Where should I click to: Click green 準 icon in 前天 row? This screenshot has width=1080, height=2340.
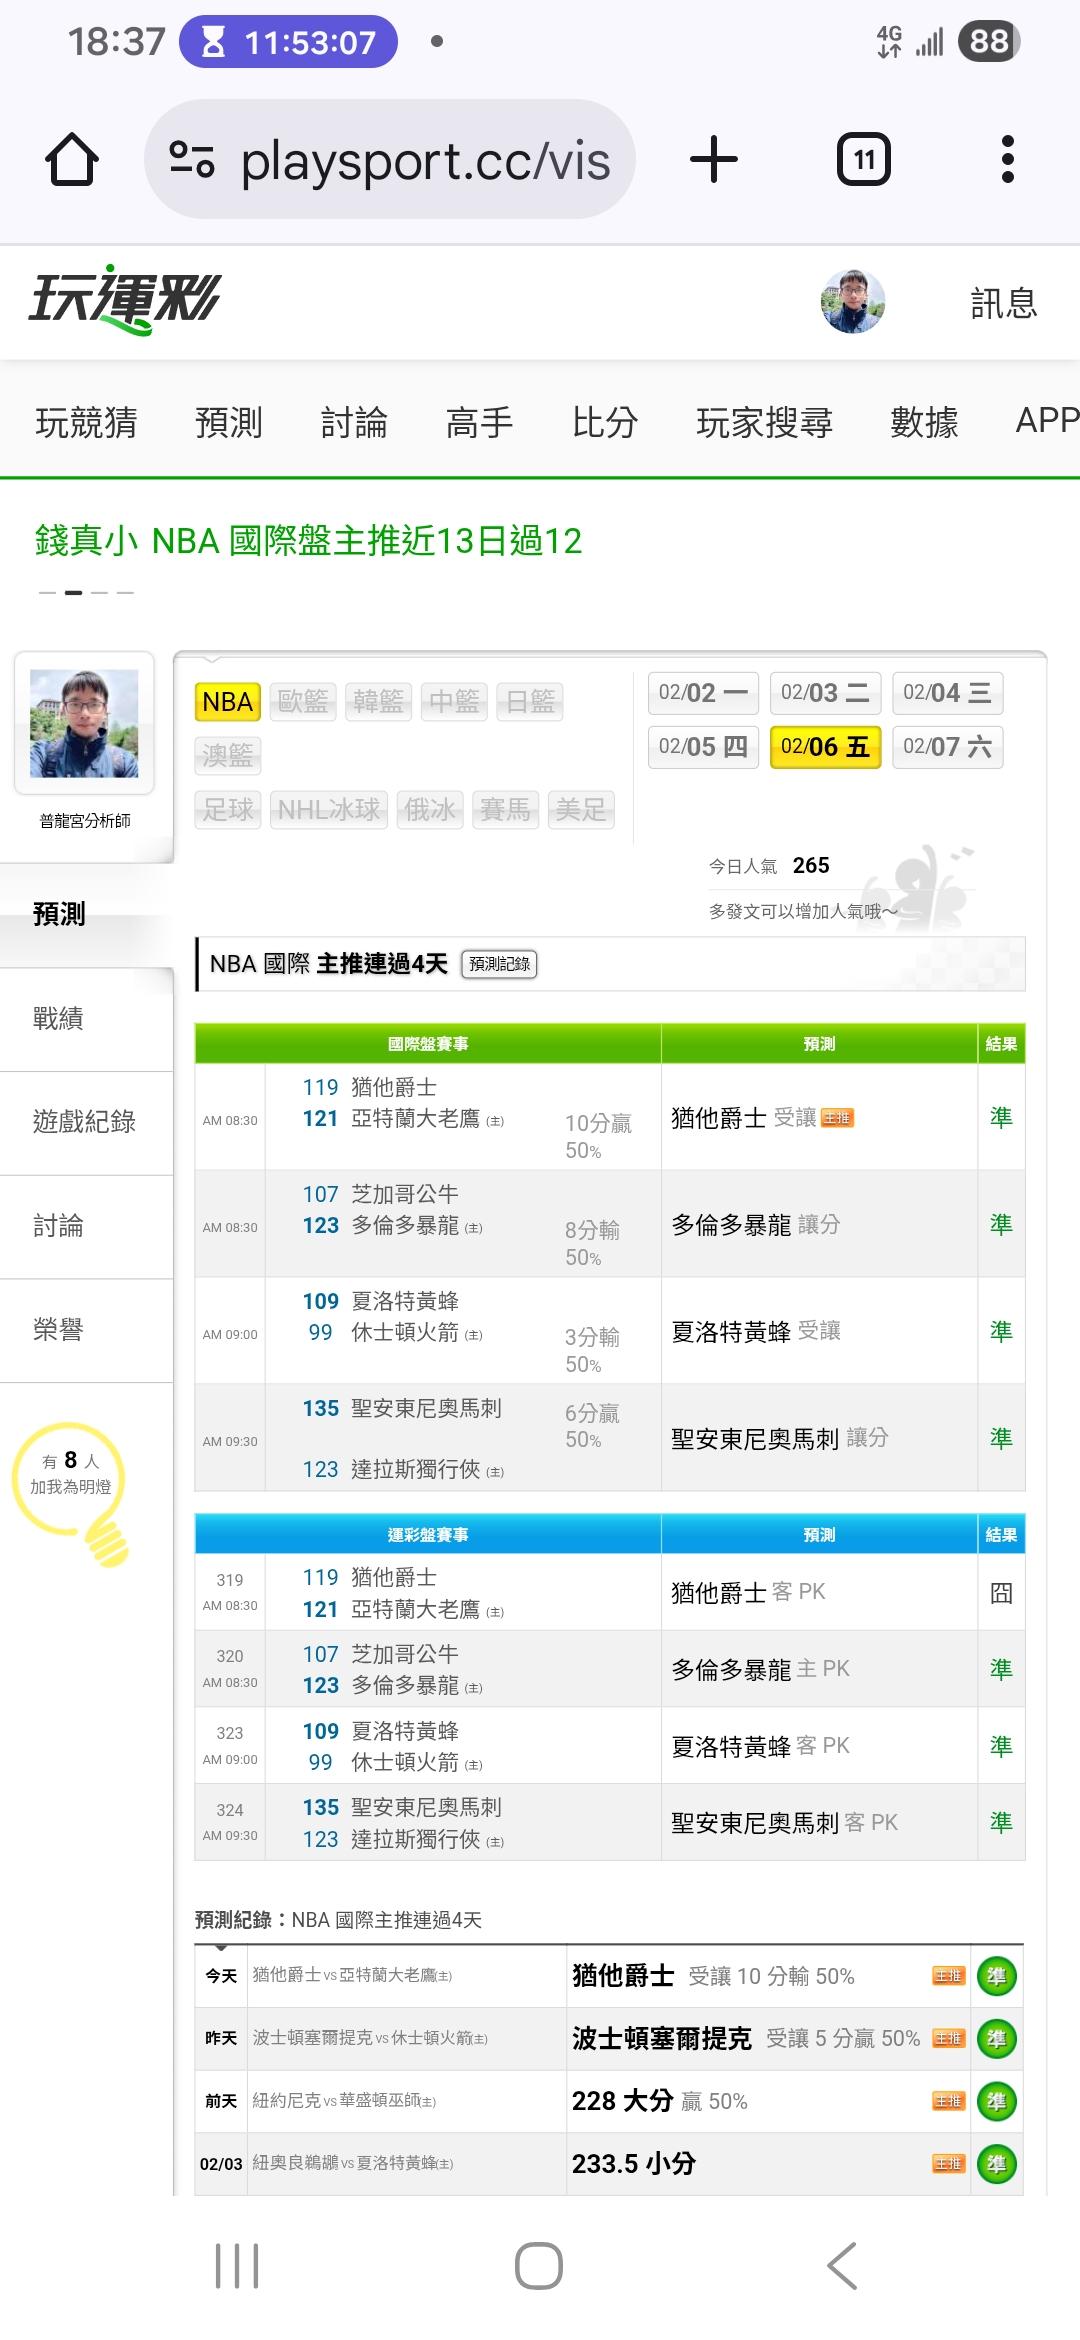tap(996, 2101)
